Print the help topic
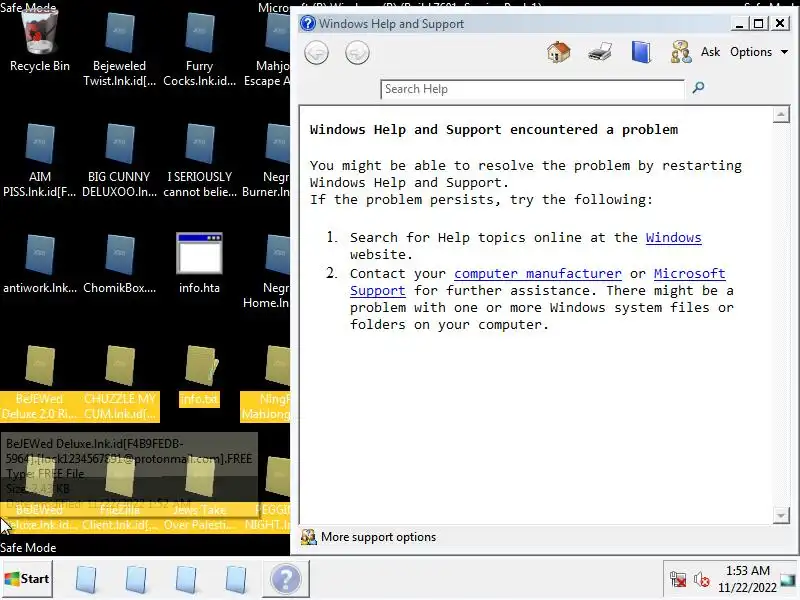Viewport: 800px width, 600px height. (x=599, y=52)
